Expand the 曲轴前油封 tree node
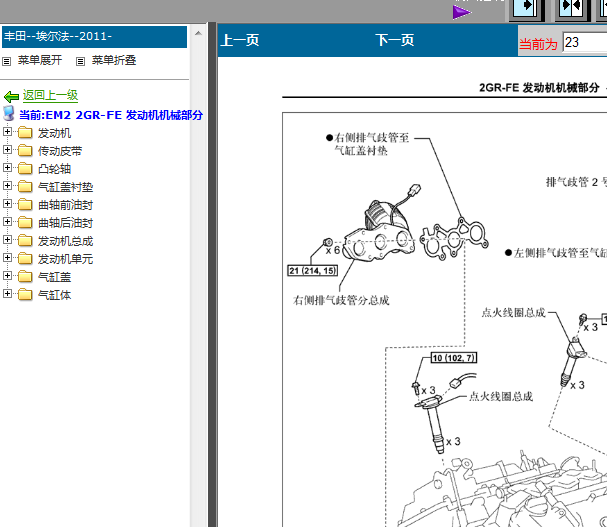The image size is (607, 527). 7,203
